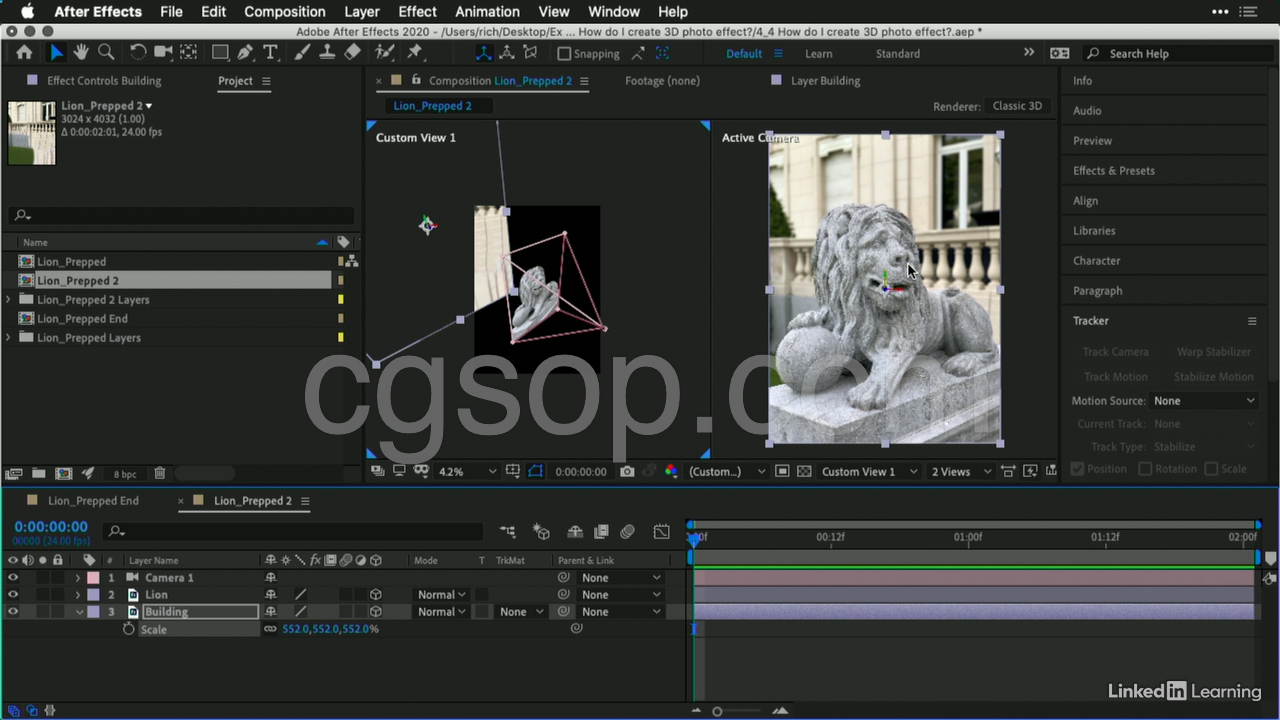Go to the Home screen icon

click(24, 53)
